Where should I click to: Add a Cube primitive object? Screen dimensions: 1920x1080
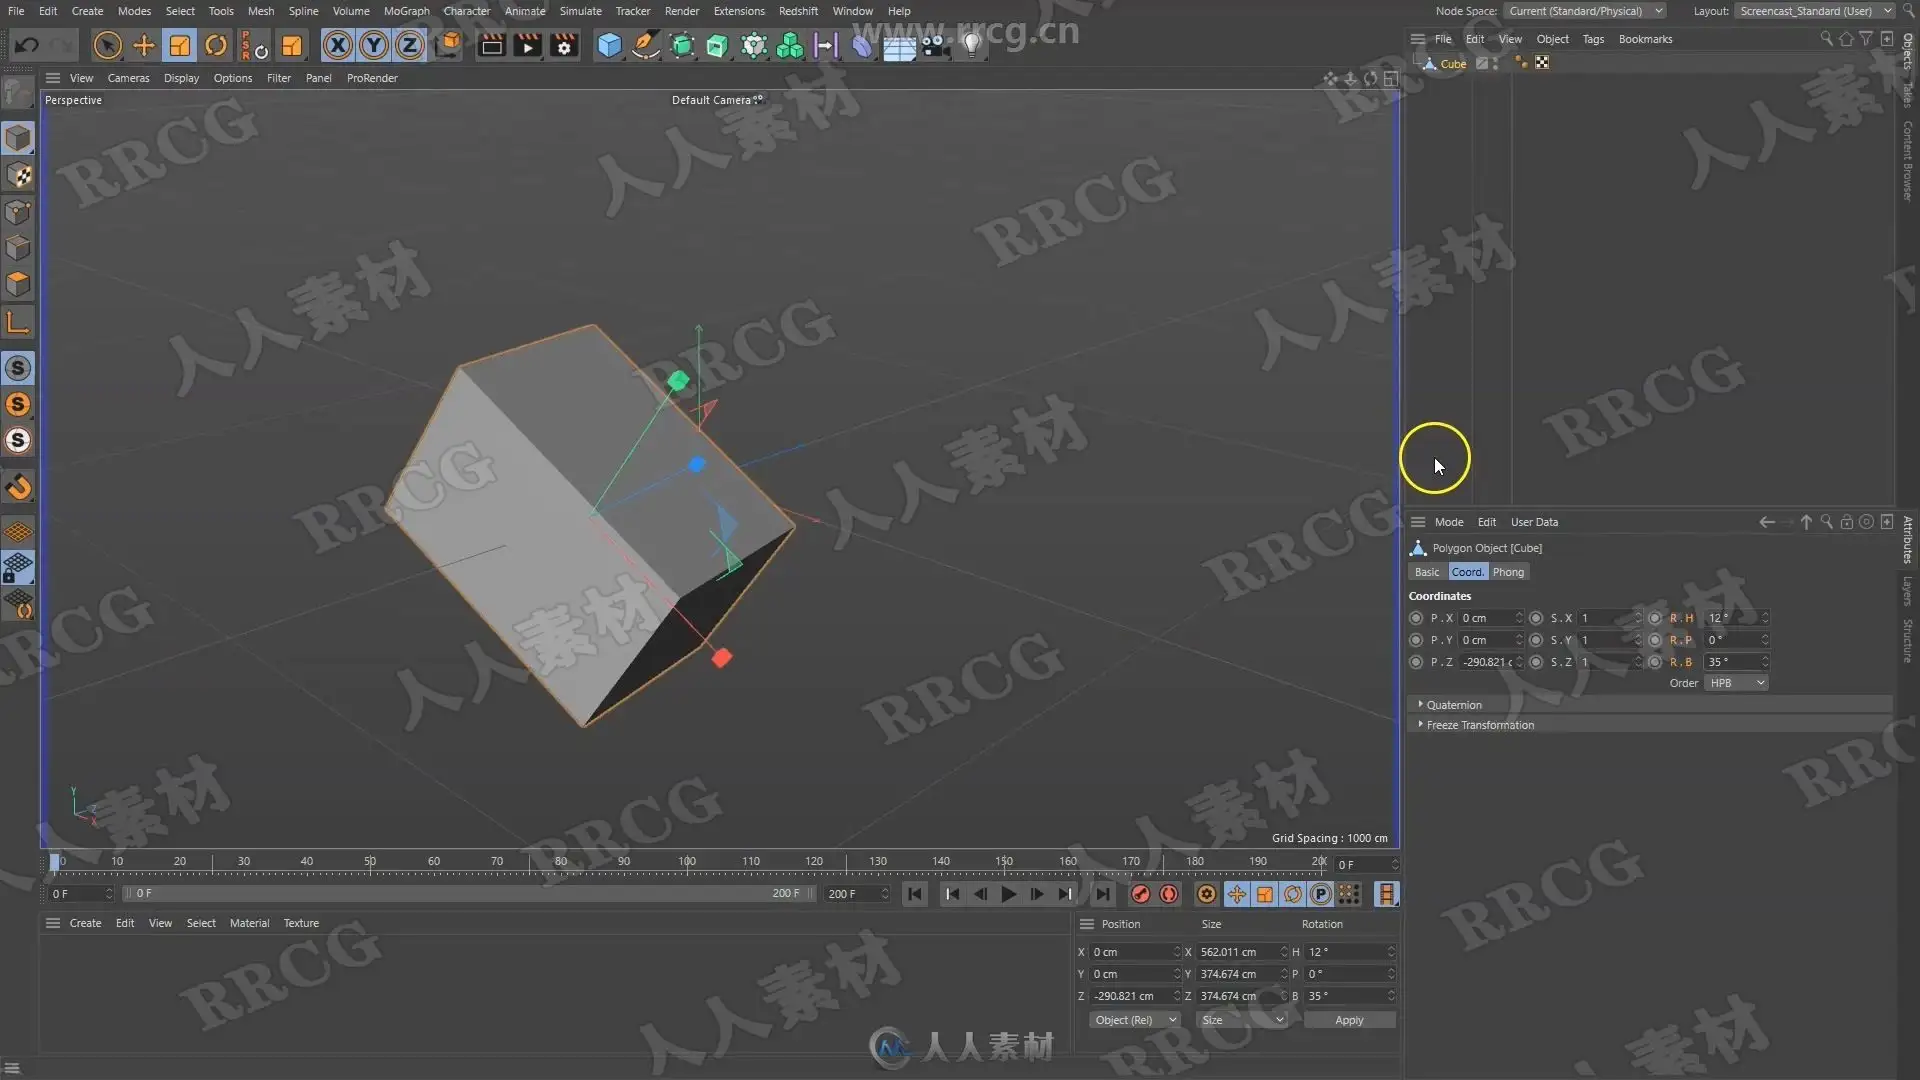[x=609, y=45]
